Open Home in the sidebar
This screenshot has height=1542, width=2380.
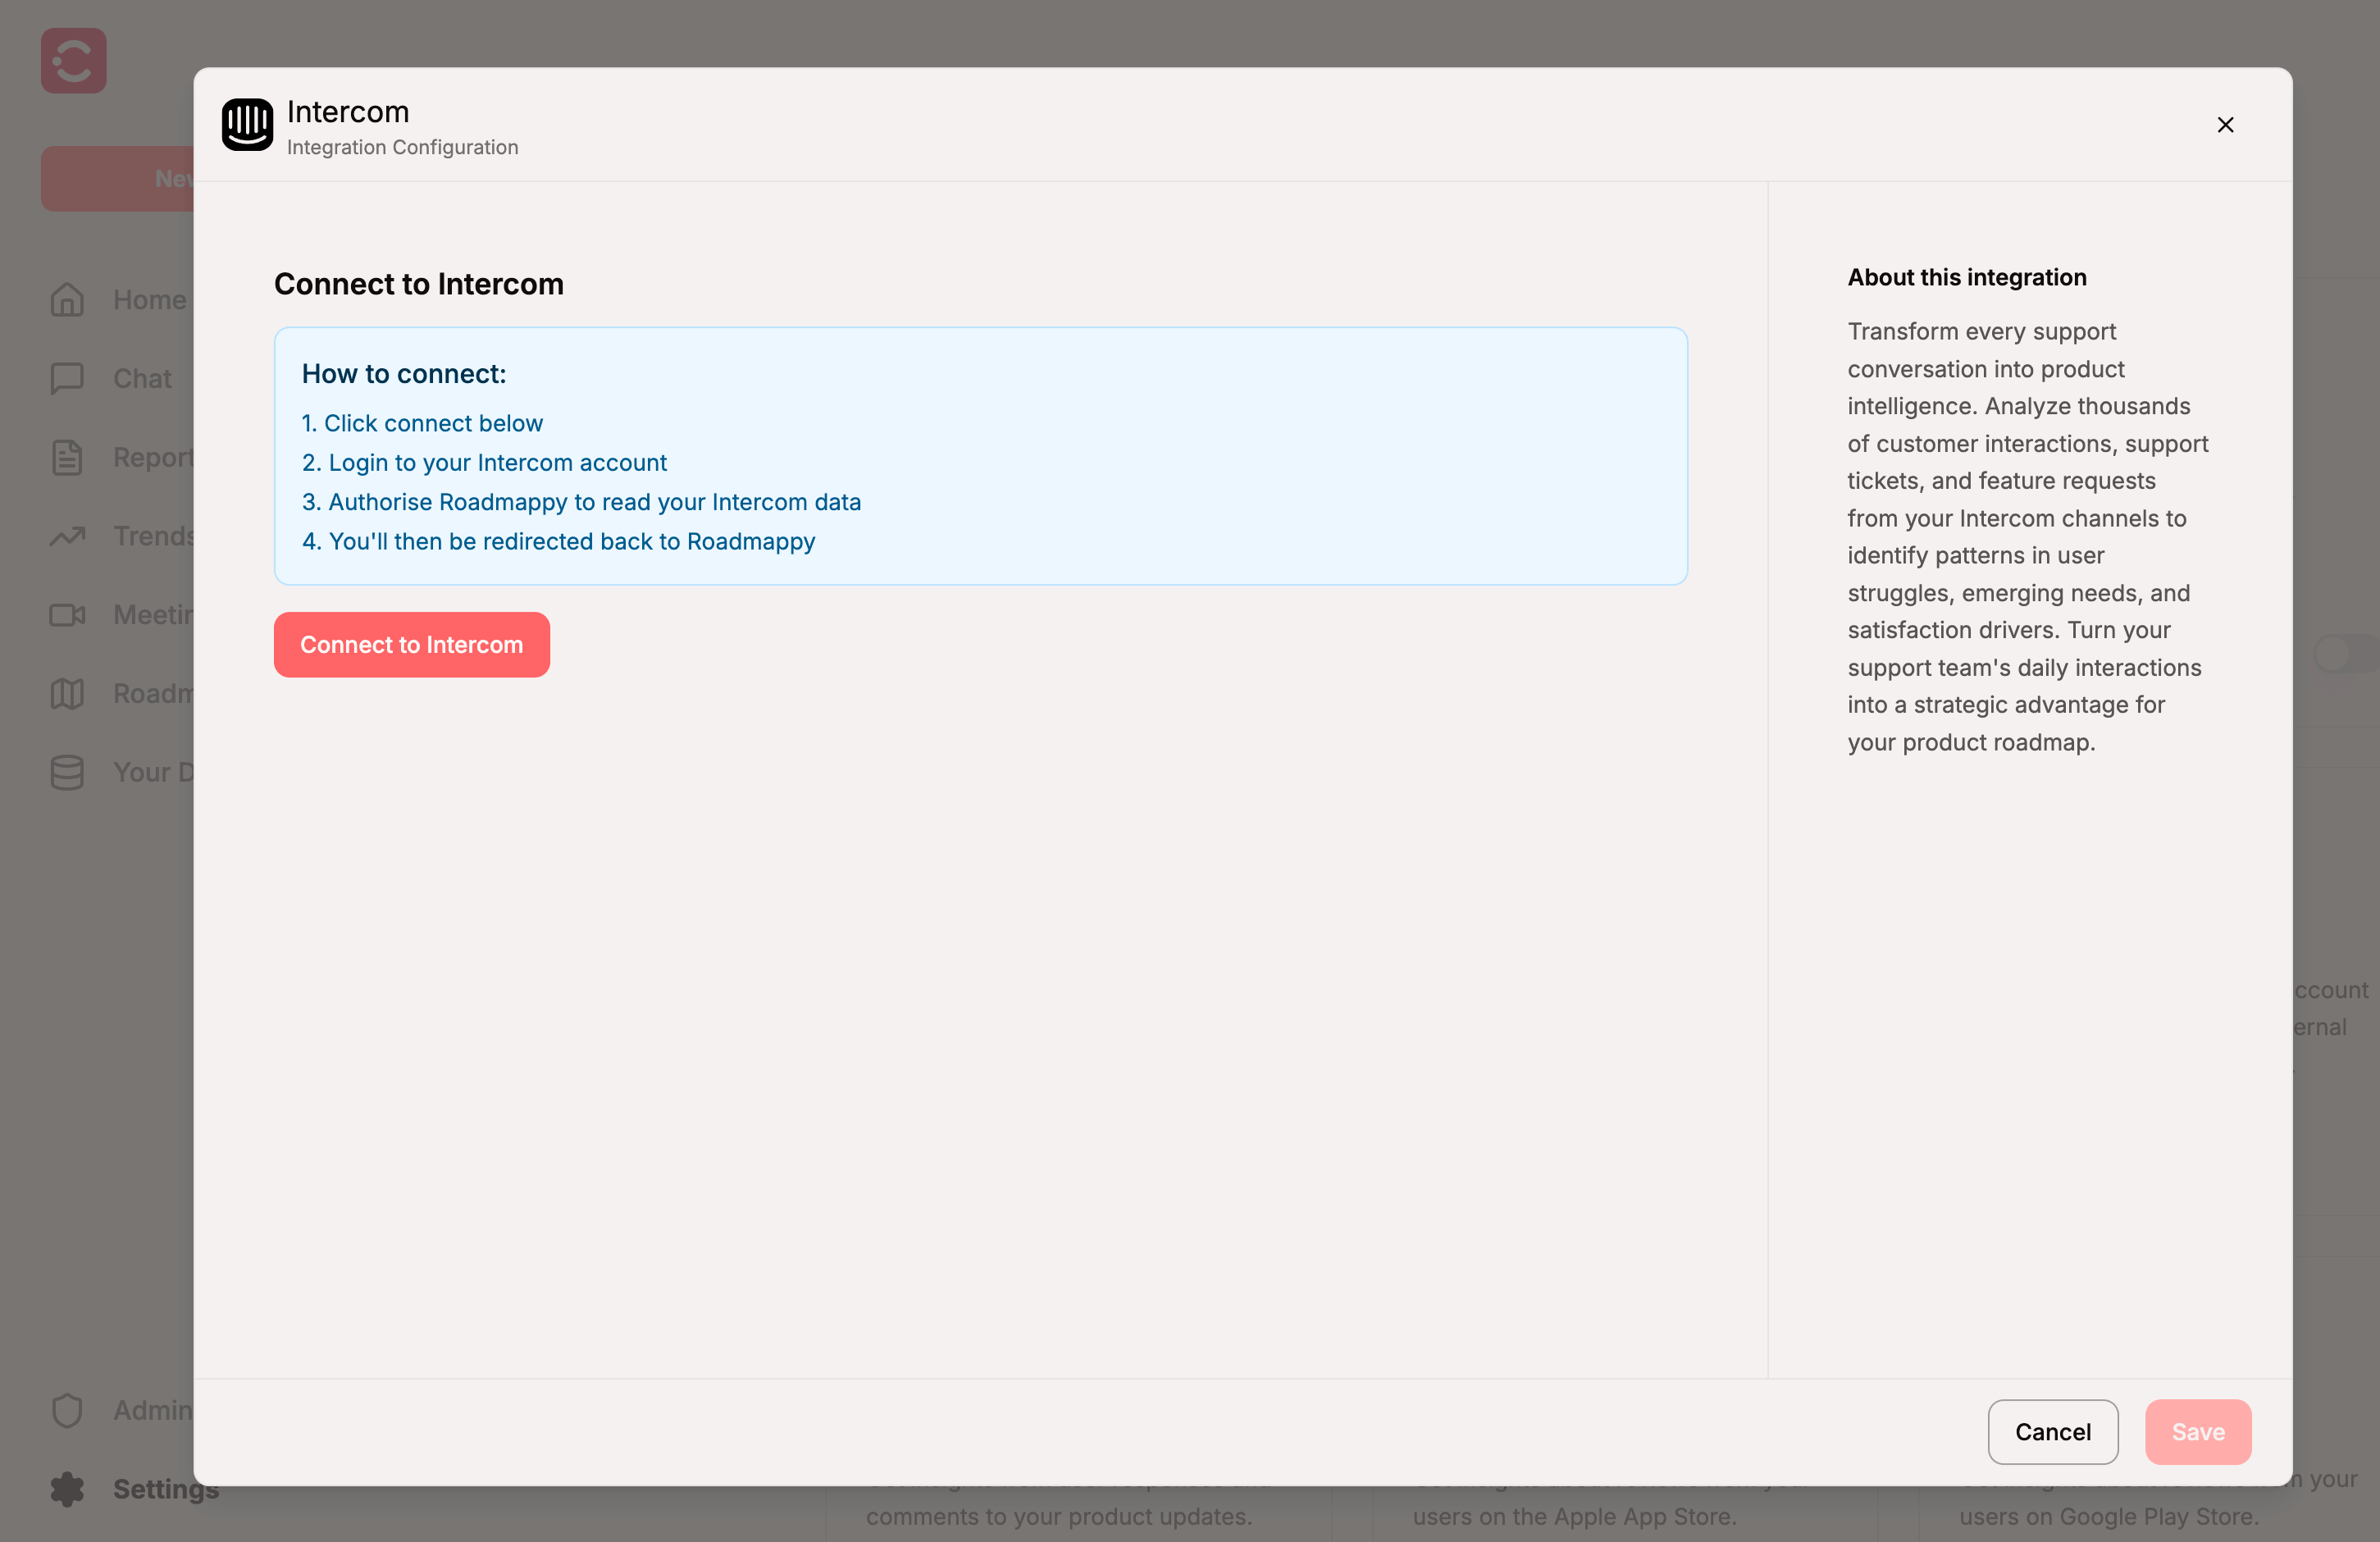(120, 300)
